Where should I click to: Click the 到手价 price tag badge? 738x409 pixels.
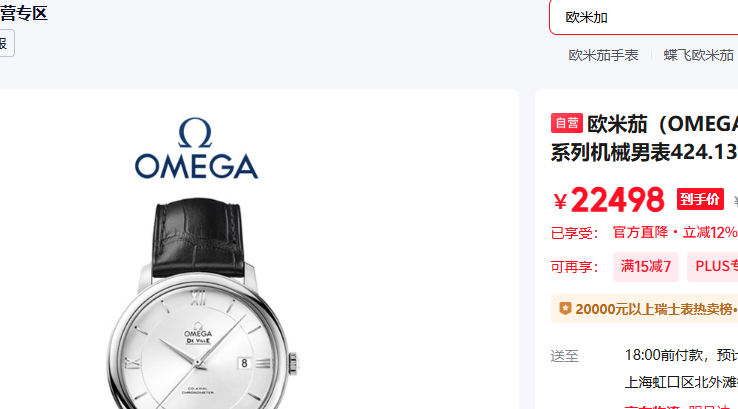pyautogui.click(x=700, y=199)
